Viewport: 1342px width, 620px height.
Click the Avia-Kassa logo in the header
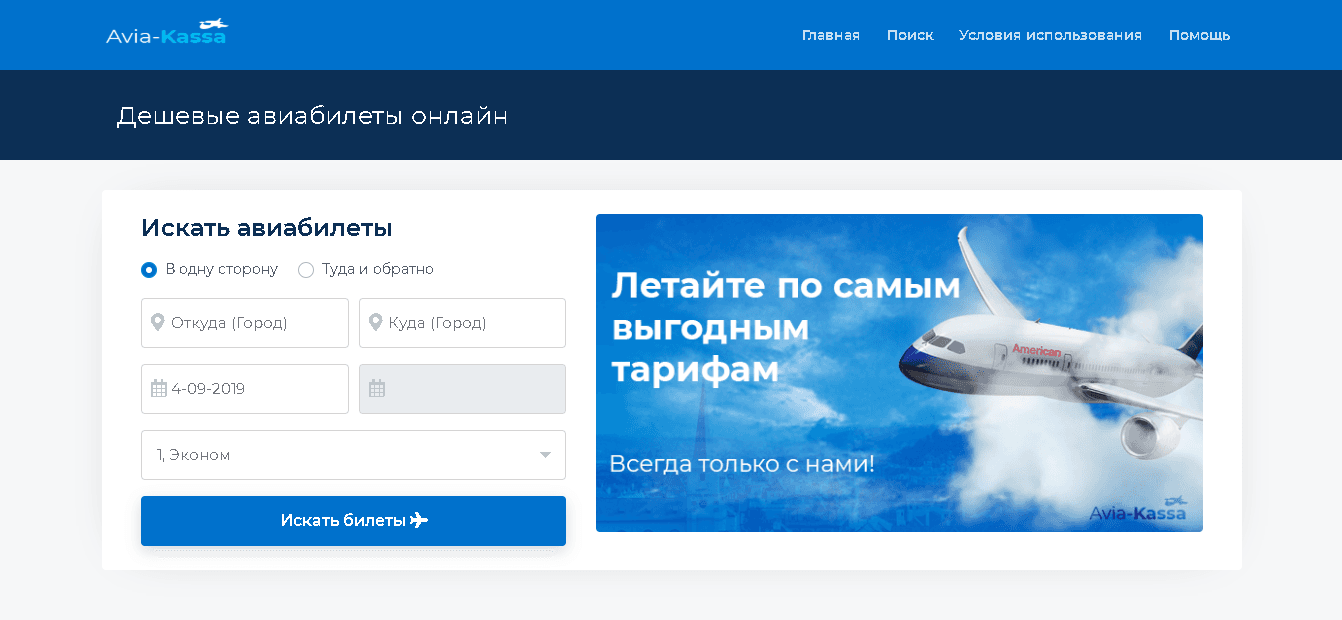(167, 34)
